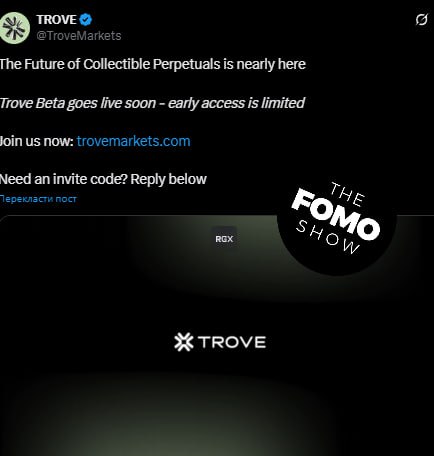Open the Grok explain icon

[421, 20]
